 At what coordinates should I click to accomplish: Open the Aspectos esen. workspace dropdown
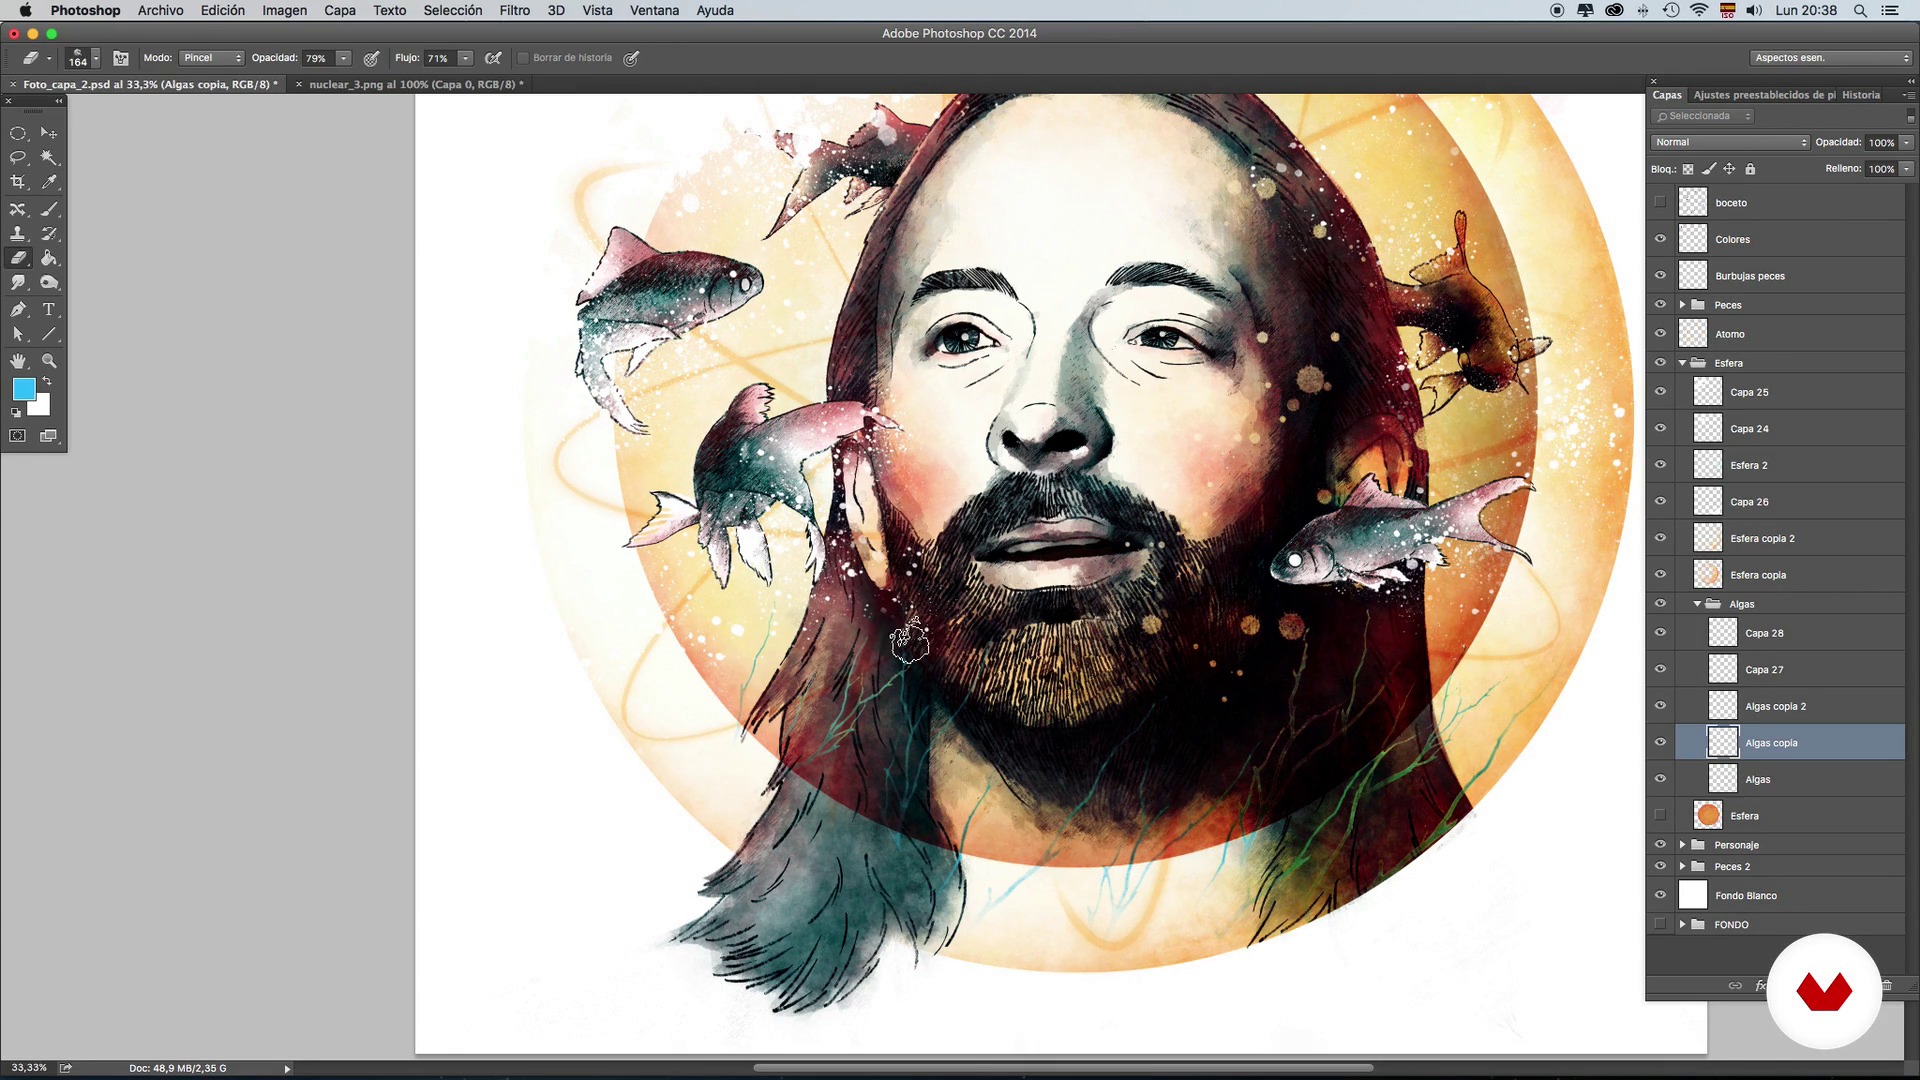click(x=1831, y=58)
